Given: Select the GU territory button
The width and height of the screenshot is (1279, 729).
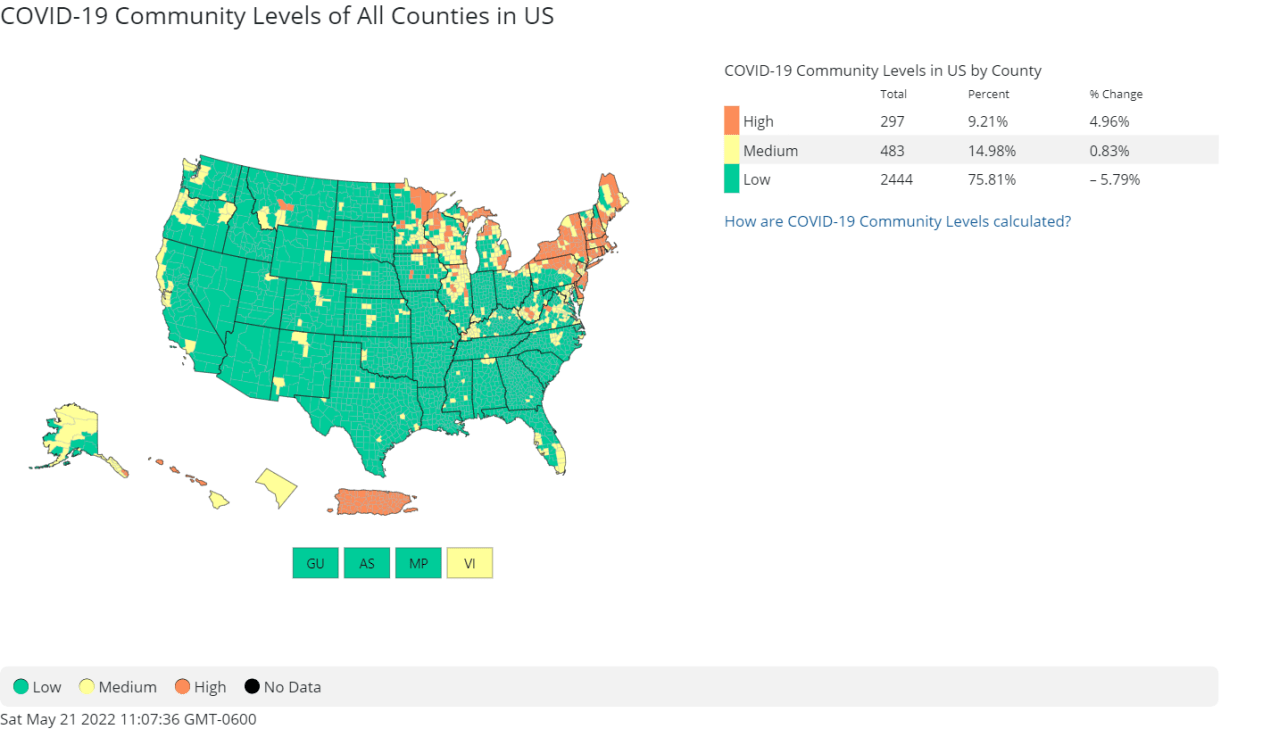Looking at the screenshot, I should click(x=314, y=562).
